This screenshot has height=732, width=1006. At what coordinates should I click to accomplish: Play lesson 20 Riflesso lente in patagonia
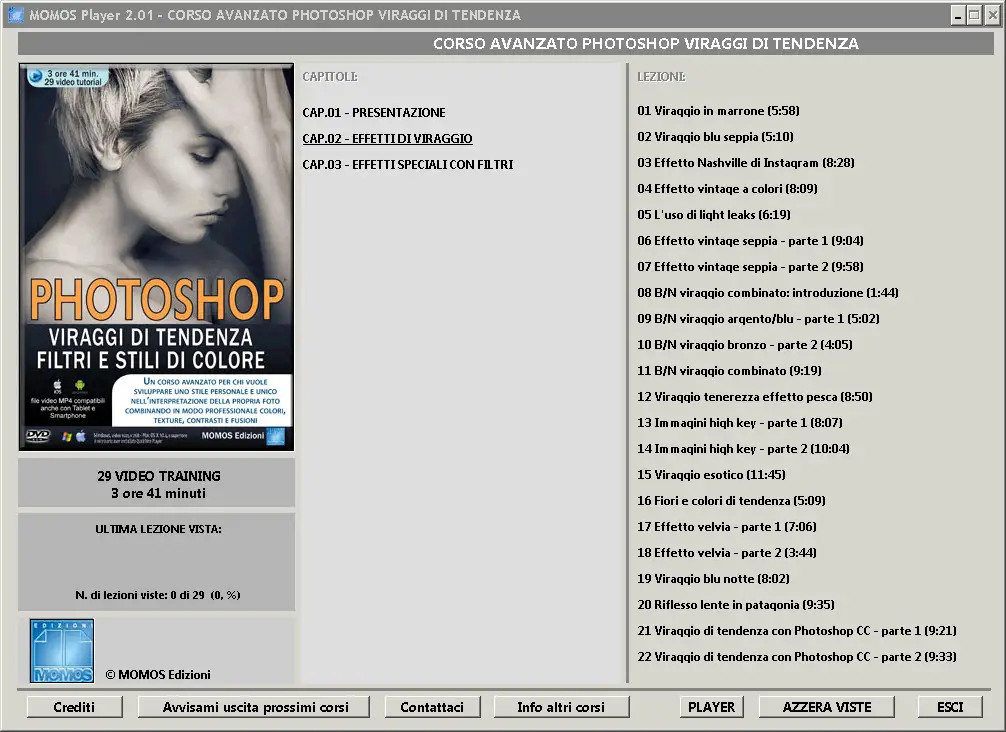click(735, 604)
